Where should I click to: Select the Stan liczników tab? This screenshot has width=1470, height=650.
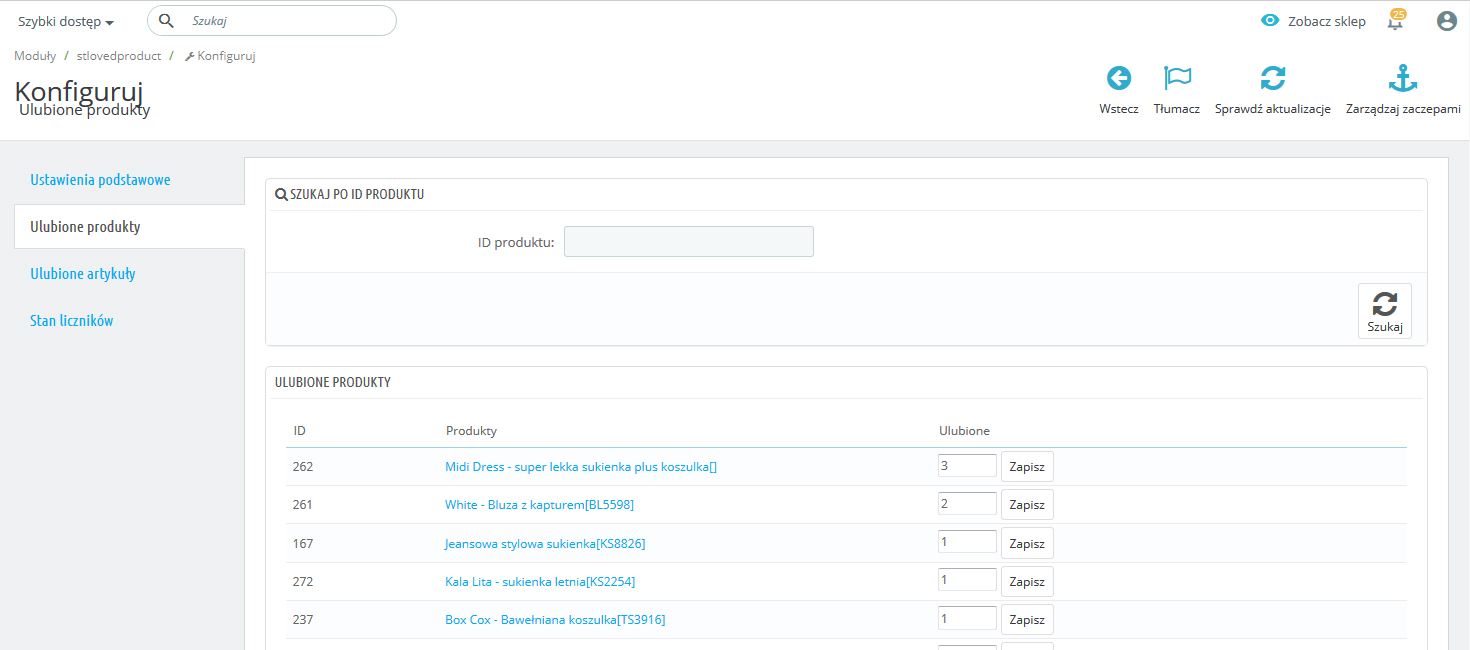click(x=72, y=321)
